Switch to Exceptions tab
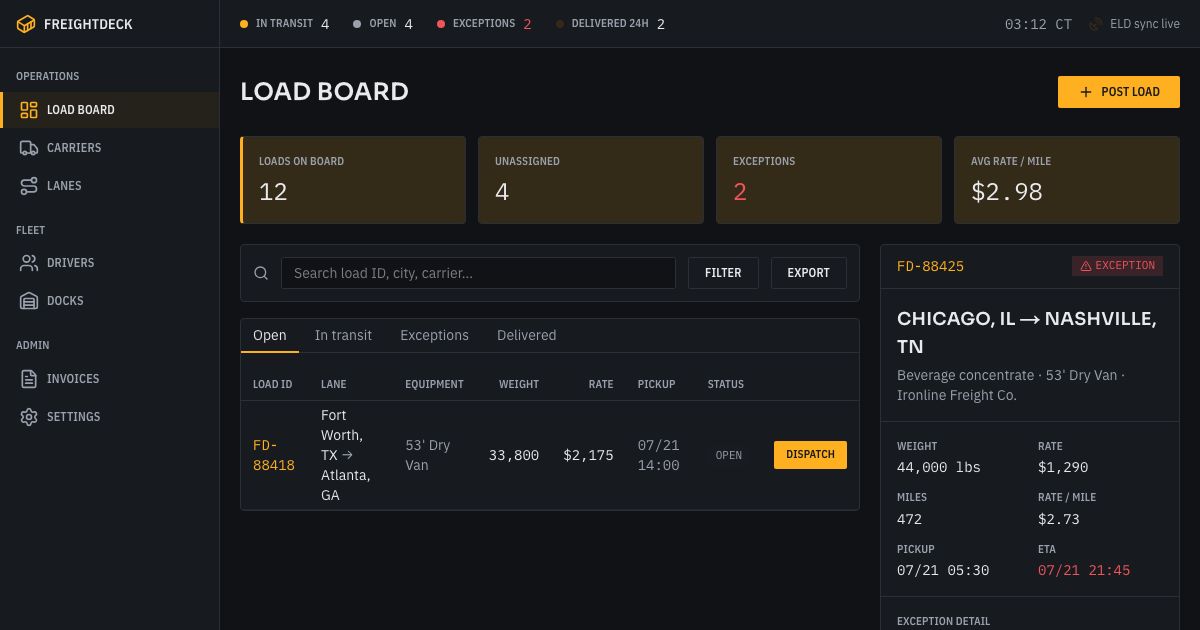 [434, 336]
